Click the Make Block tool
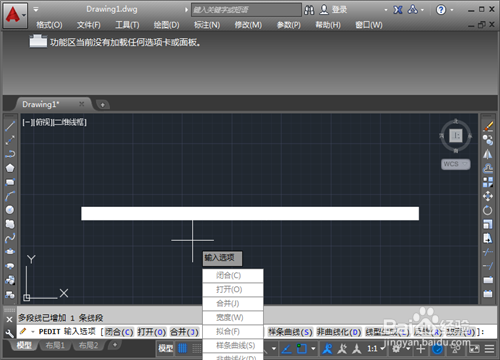 click(10, 294)
